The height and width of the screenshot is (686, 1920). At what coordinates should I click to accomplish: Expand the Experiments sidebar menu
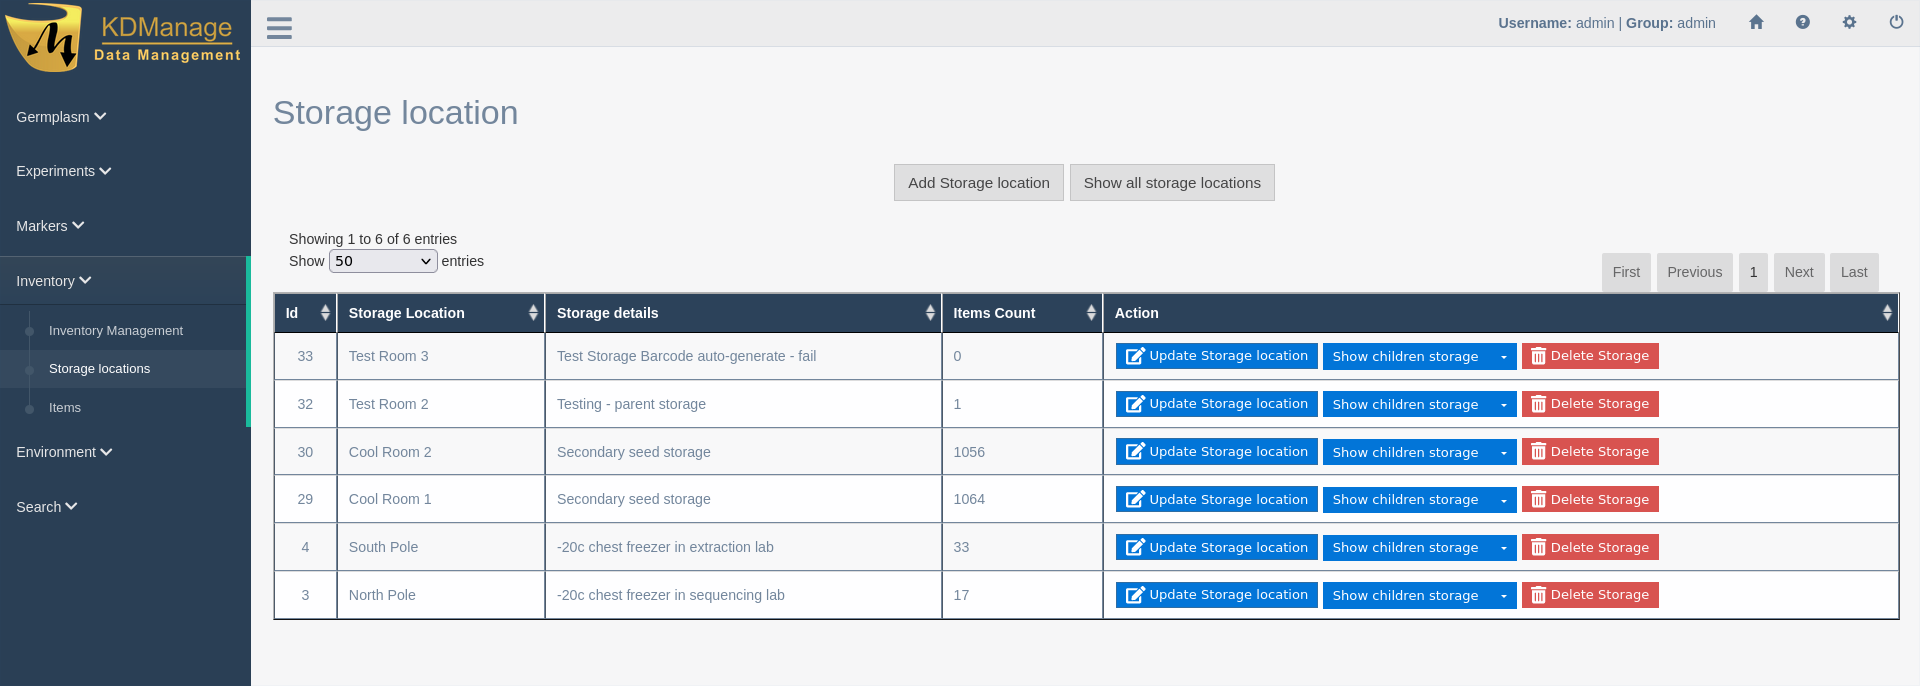click(x=63, y=171)
